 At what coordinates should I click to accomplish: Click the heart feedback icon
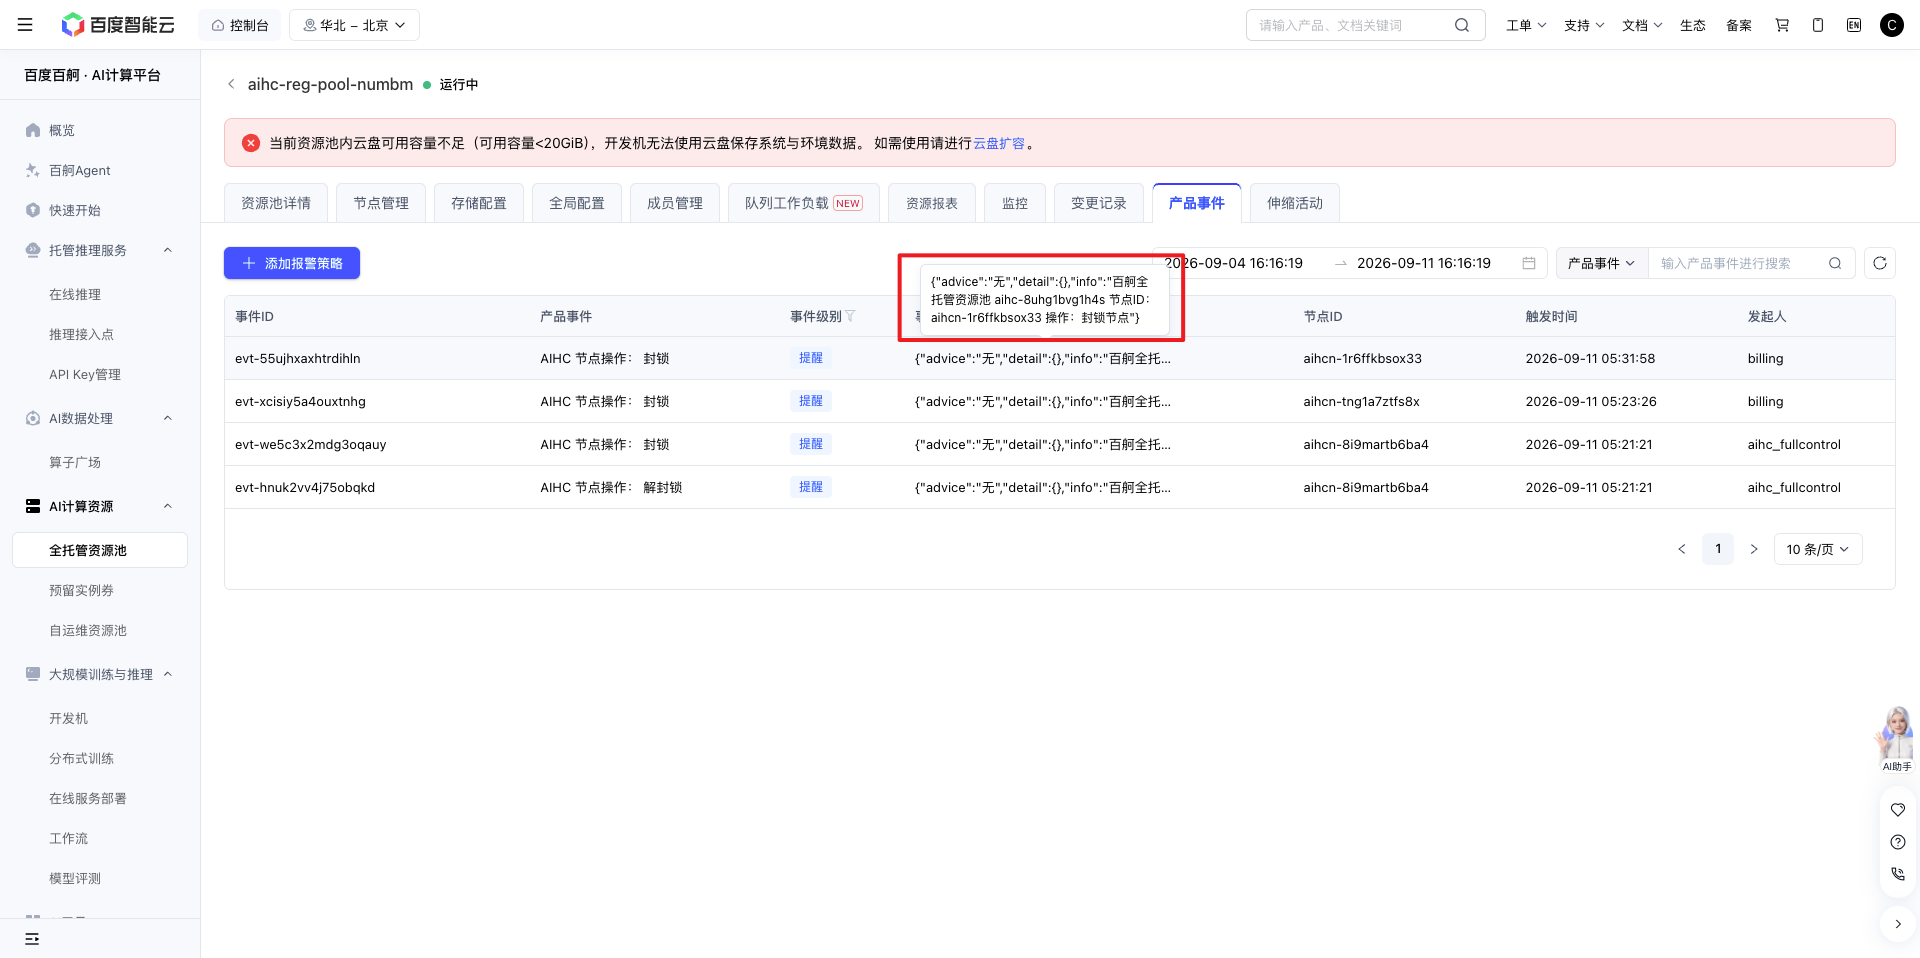point(1898,810)
